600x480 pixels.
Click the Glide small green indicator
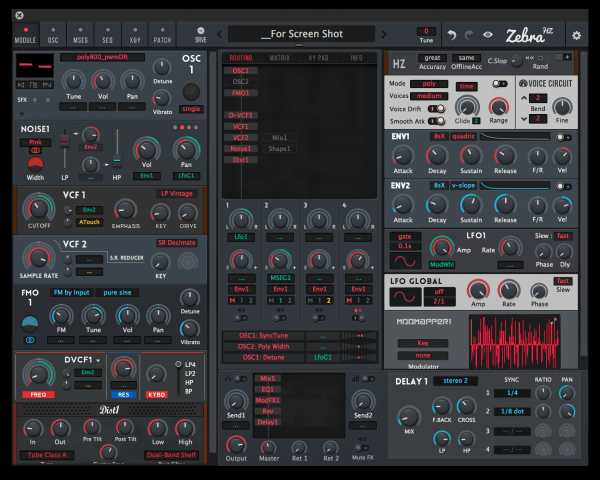point(476,121)
